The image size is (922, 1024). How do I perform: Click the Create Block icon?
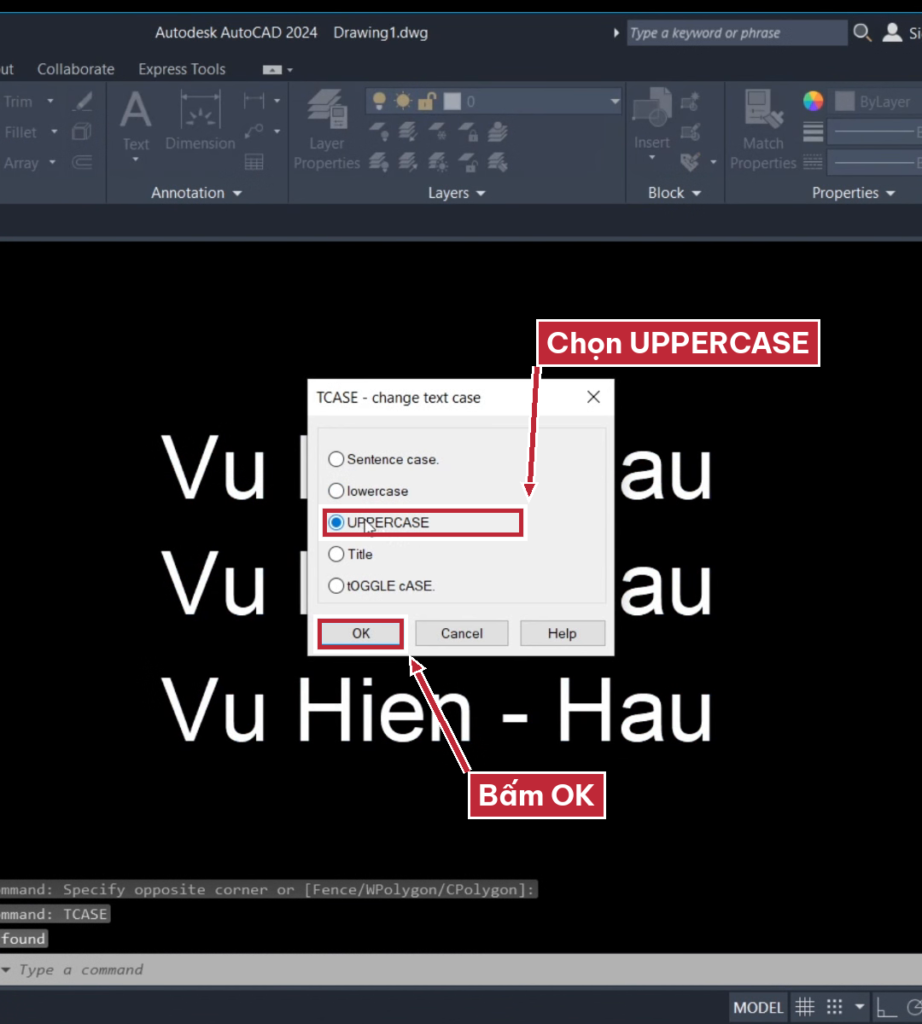[x=690, y=102]
